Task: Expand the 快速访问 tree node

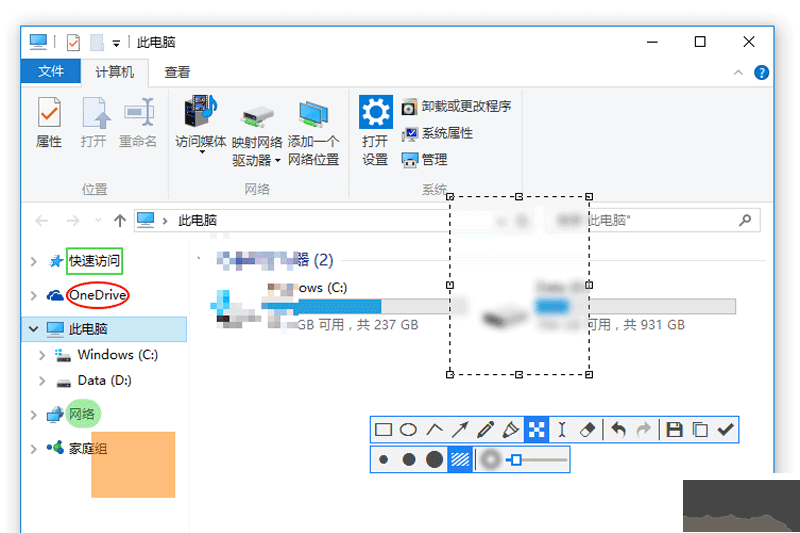Action: [34, 262]
